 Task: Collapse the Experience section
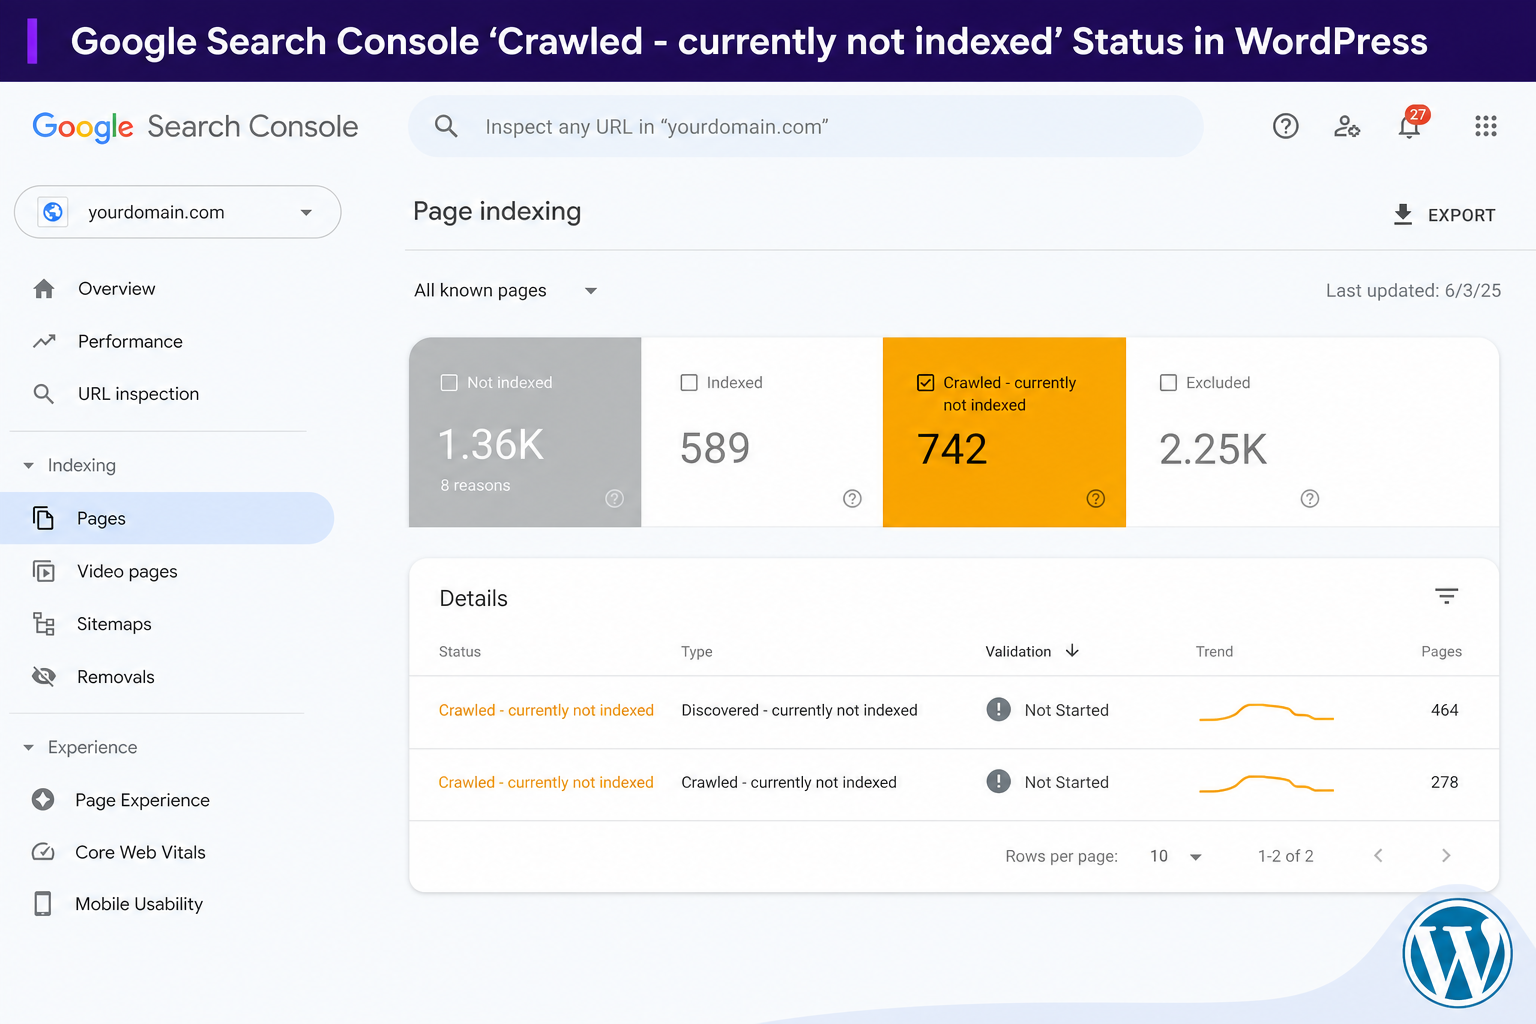(x=29, y=748)
